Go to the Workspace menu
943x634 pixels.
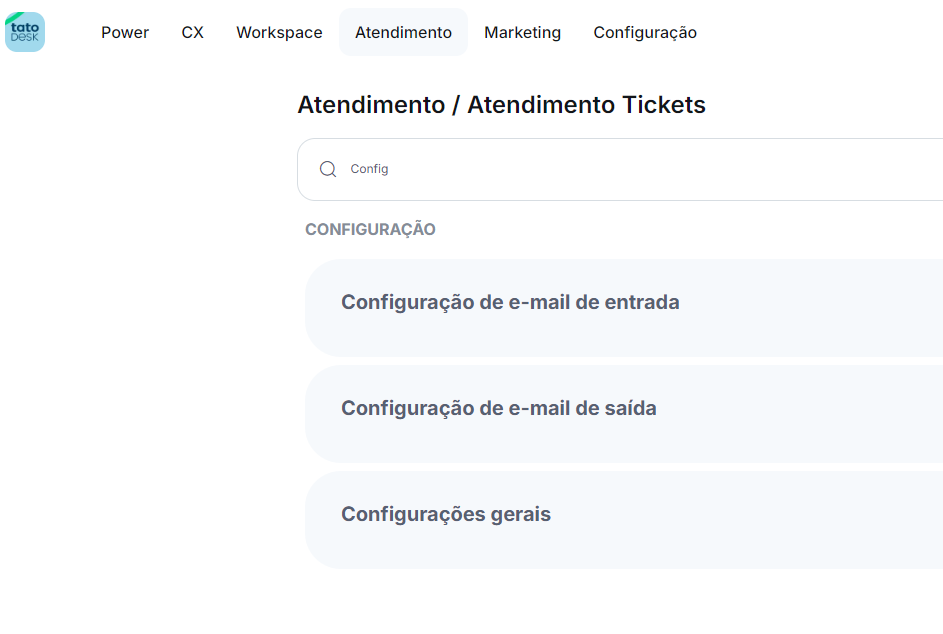pyautogui.click(x=279, y=32)
